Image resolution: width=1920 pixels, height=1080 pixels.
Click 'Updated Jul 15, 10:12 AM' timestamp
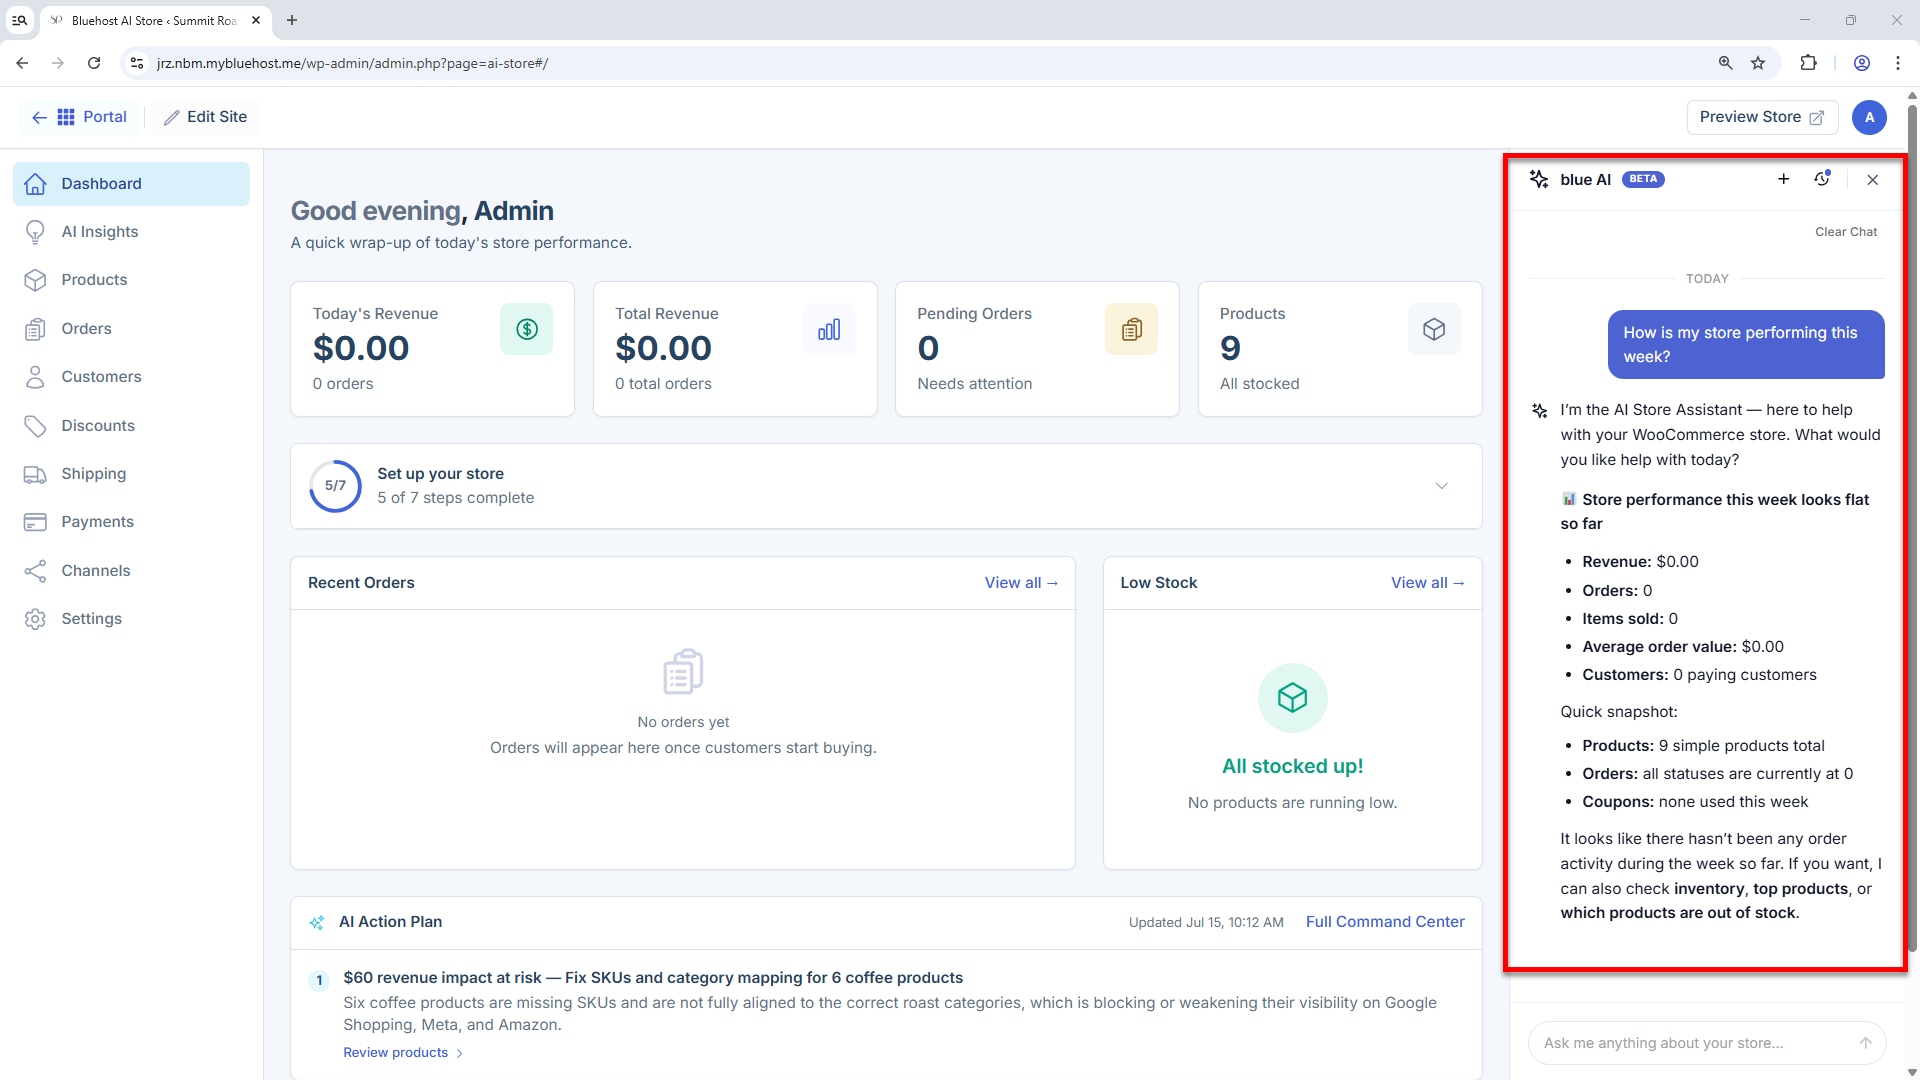[x=1206, y=923]
